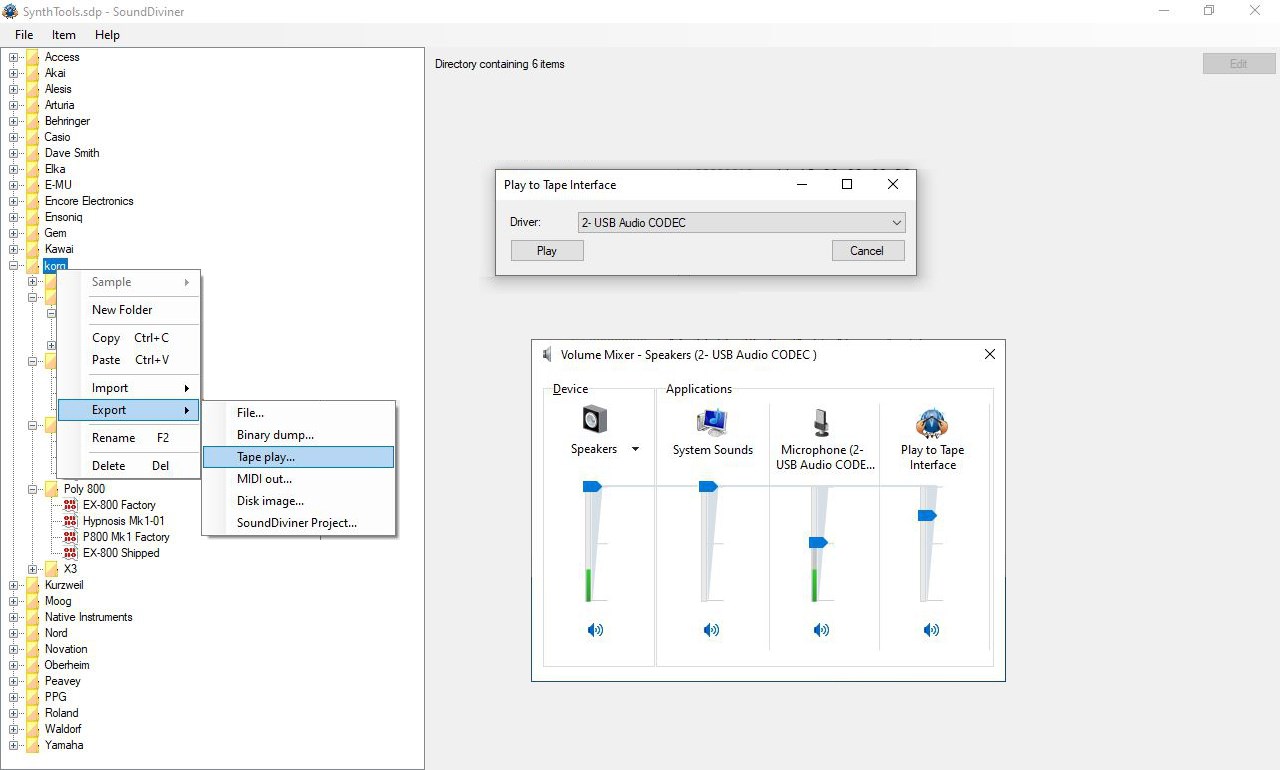Select the Novation tree item

[x=66, y=649]
